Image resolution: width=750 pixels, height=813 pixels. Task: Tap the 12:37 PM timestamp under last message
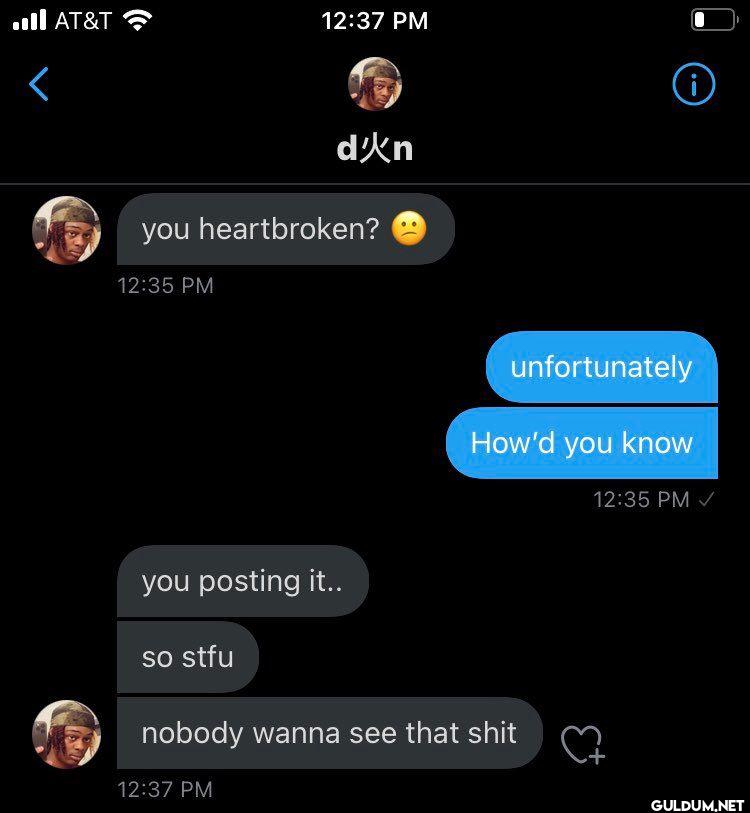point(165,790)
